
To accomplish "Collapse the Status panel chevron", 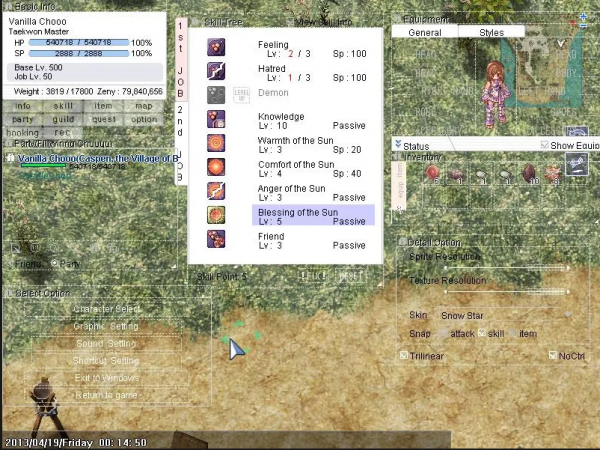I will [x=397, y=146].
